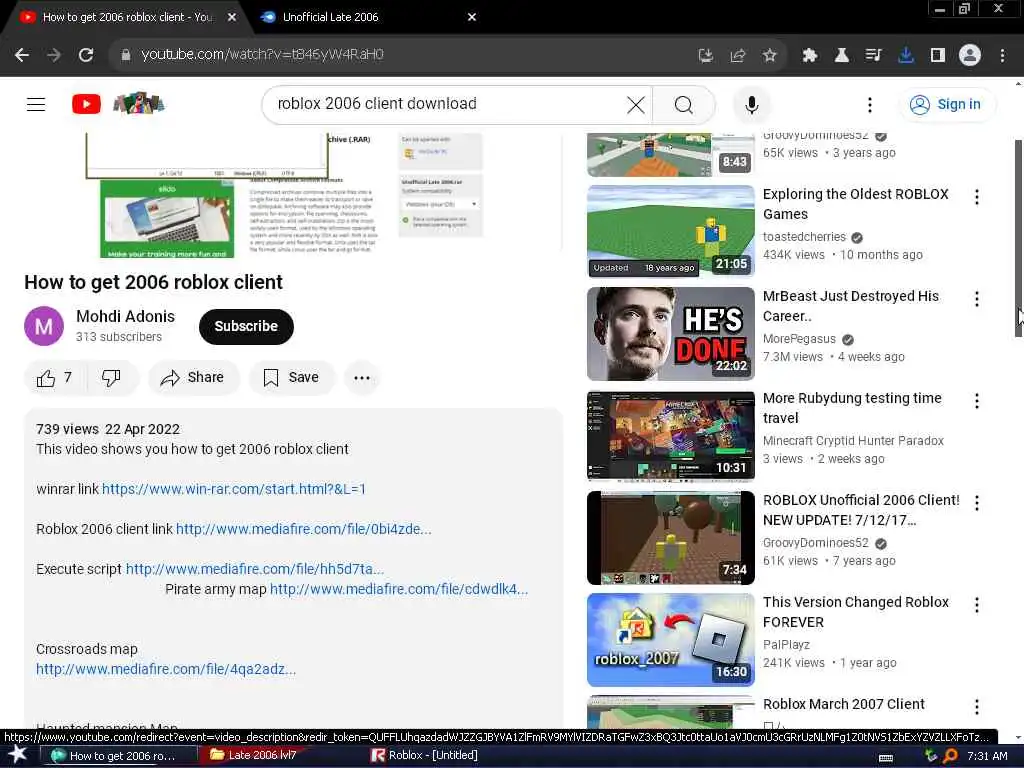1024x768 pixels.
Task: Click the browser address bar URL
Action: point(263,55)
